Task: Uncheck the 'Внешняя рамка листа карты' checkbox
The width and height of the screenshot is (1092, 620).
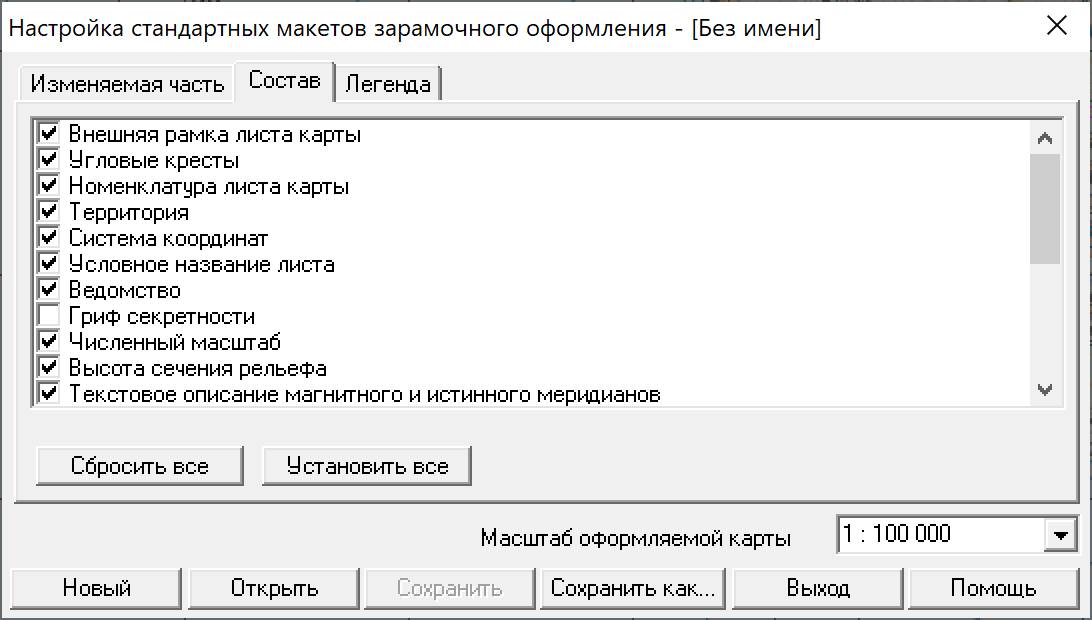Action: 47,134
